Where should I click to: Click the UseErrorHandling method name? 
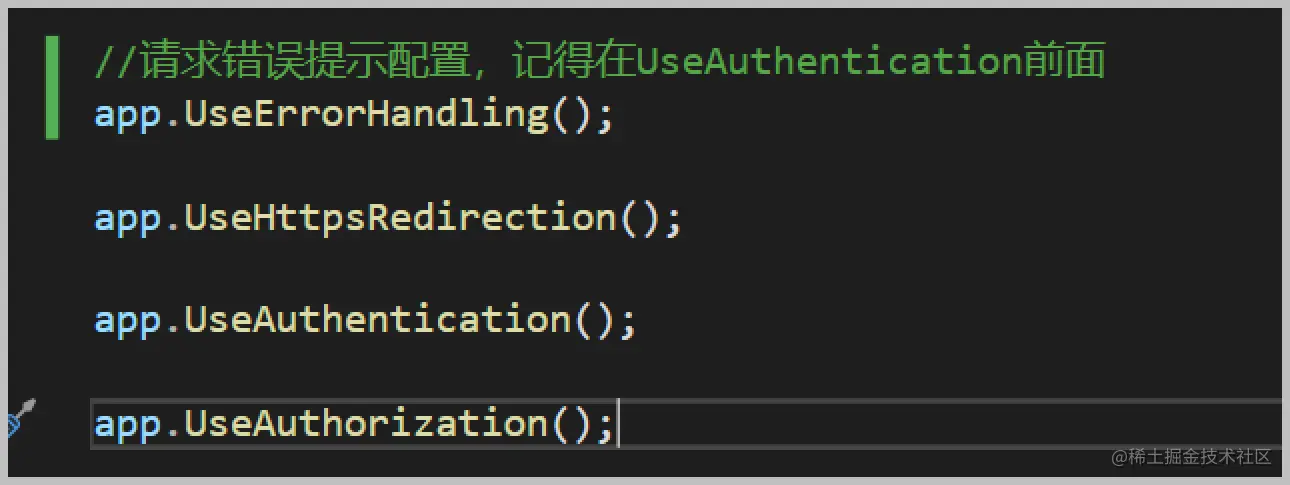coord(367,114)
